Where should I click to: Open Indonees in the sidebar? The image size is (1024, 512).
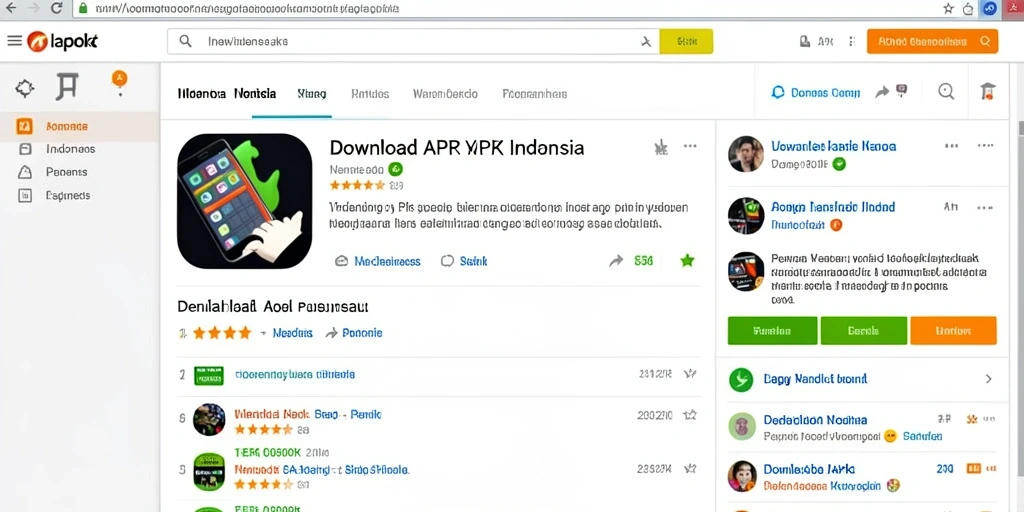[70, 149]
